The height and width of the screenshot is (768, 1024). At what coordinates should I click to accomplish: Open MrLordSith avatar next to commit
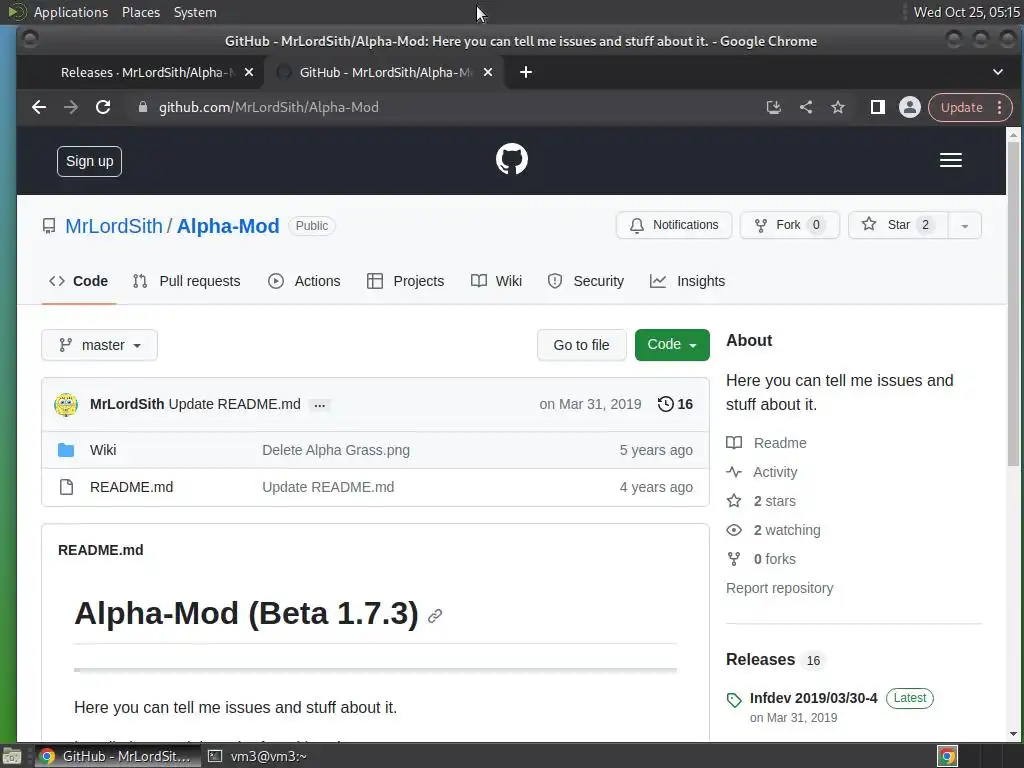click(66, 404)
